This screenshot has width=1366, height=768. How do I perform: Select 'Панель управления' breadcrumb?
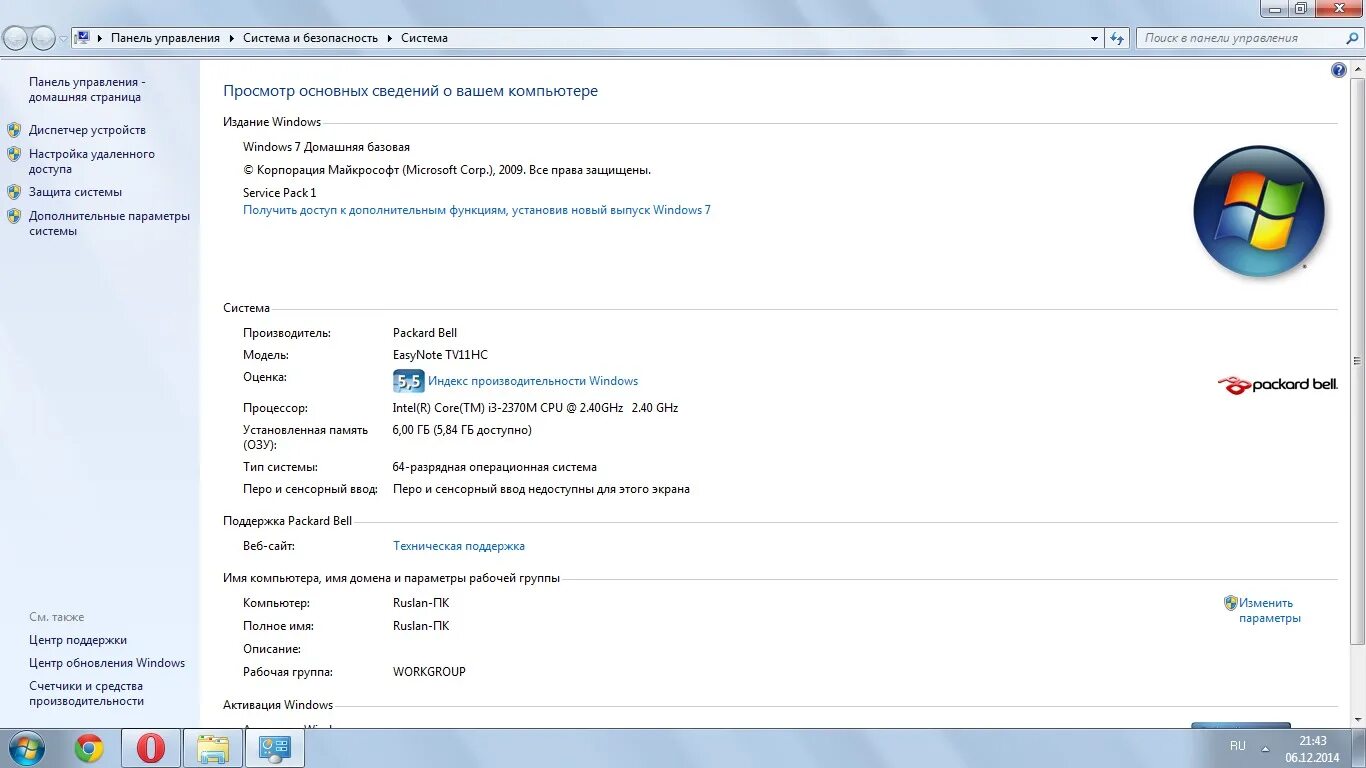tap(165, 38)
